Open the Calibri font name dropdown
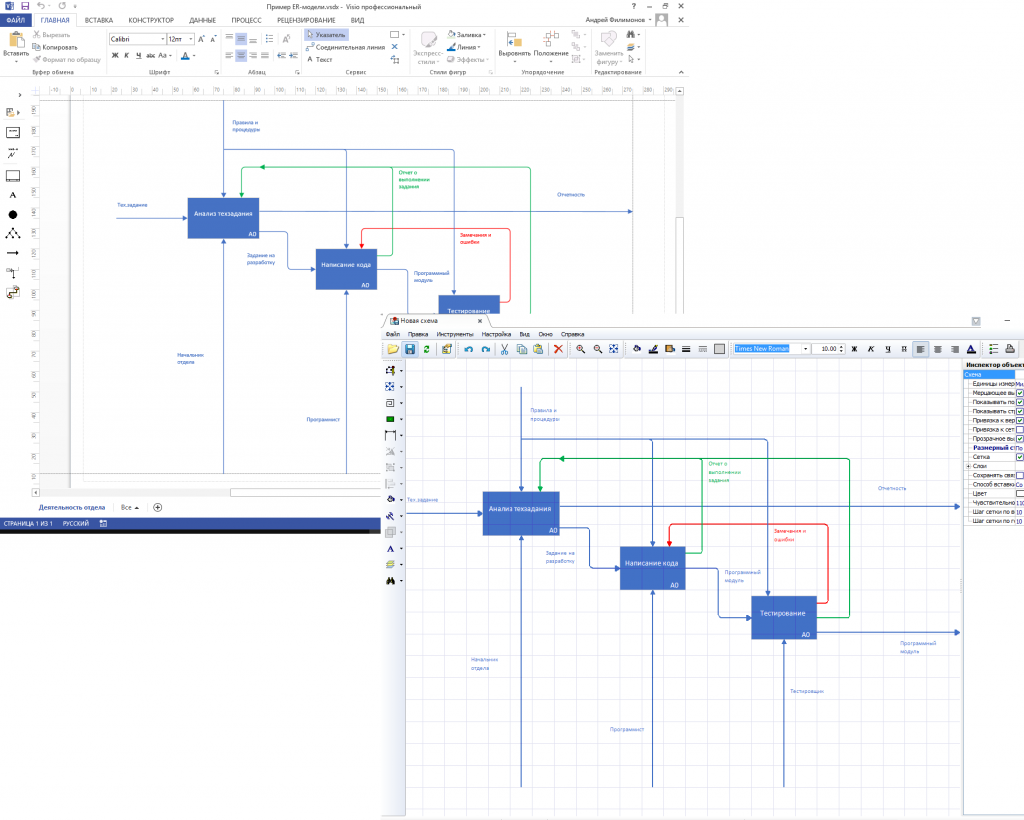 pos(163,39)
